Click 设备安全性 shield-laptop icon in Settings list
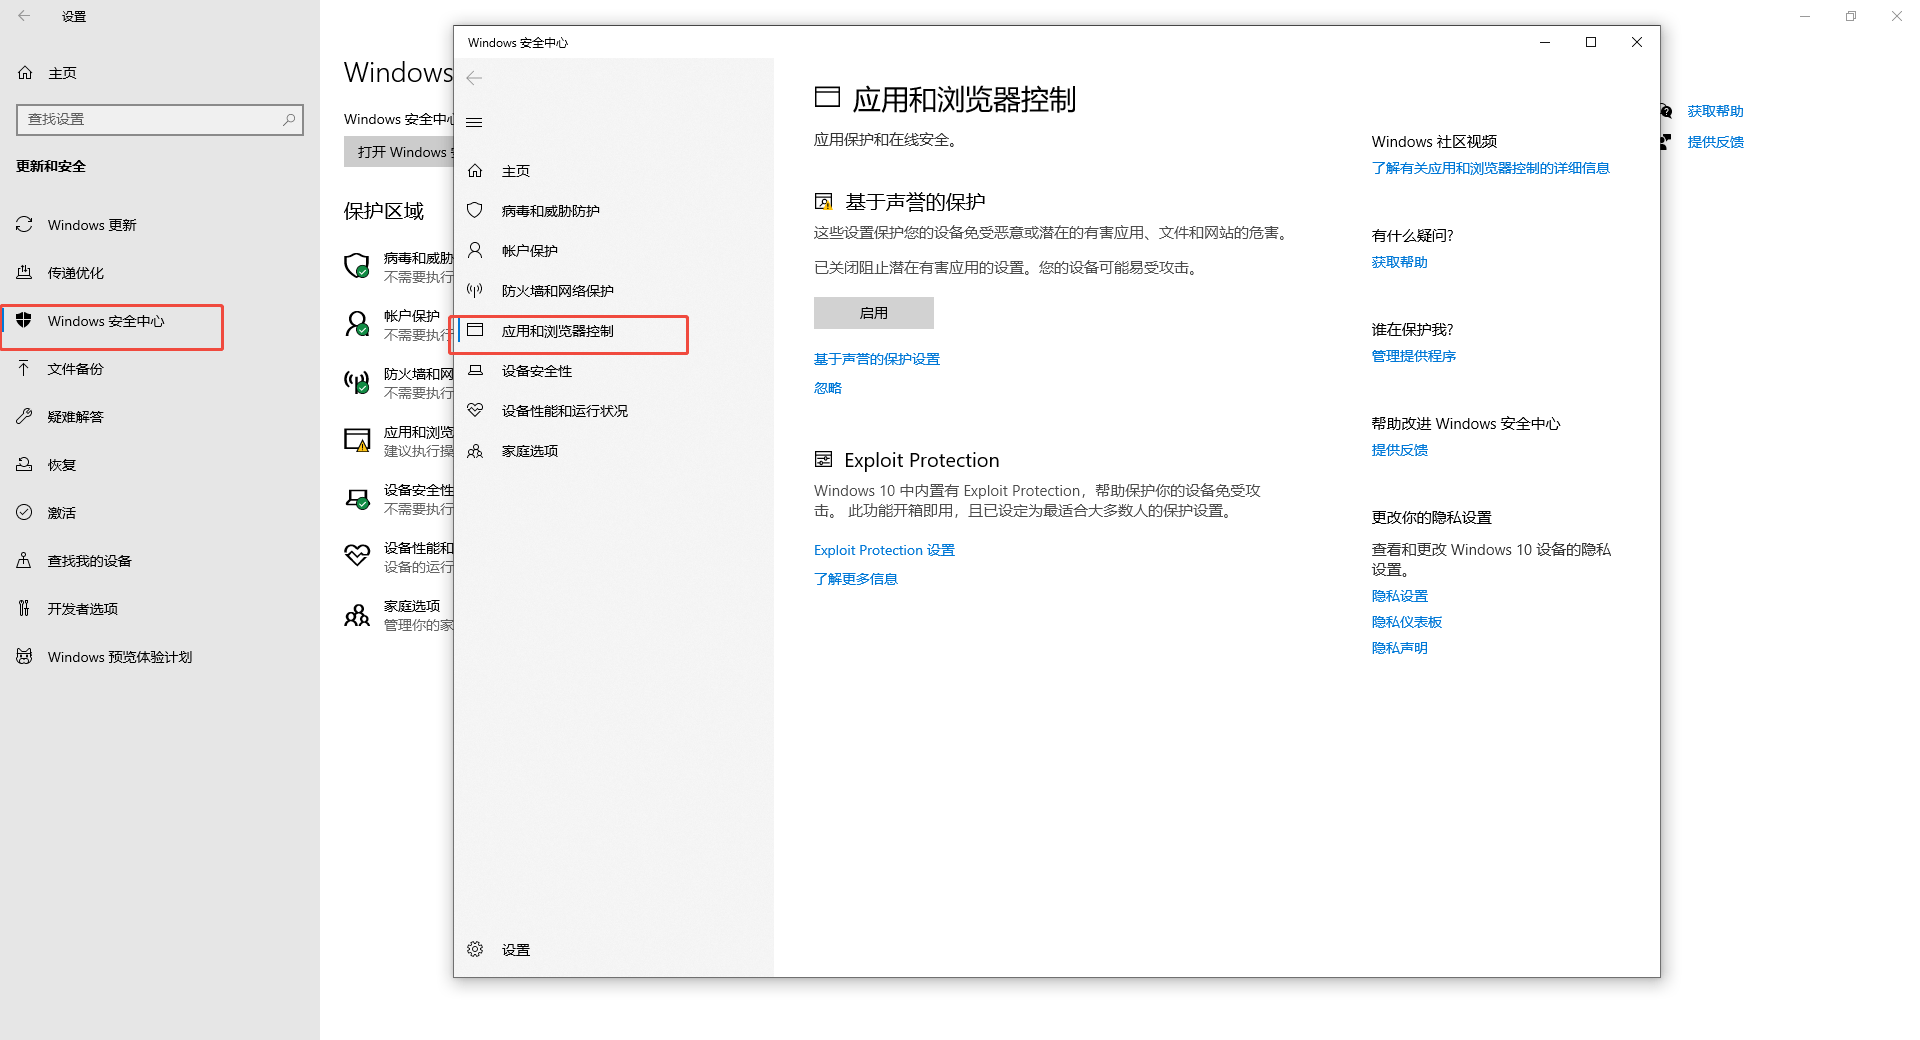 (357, 499)
